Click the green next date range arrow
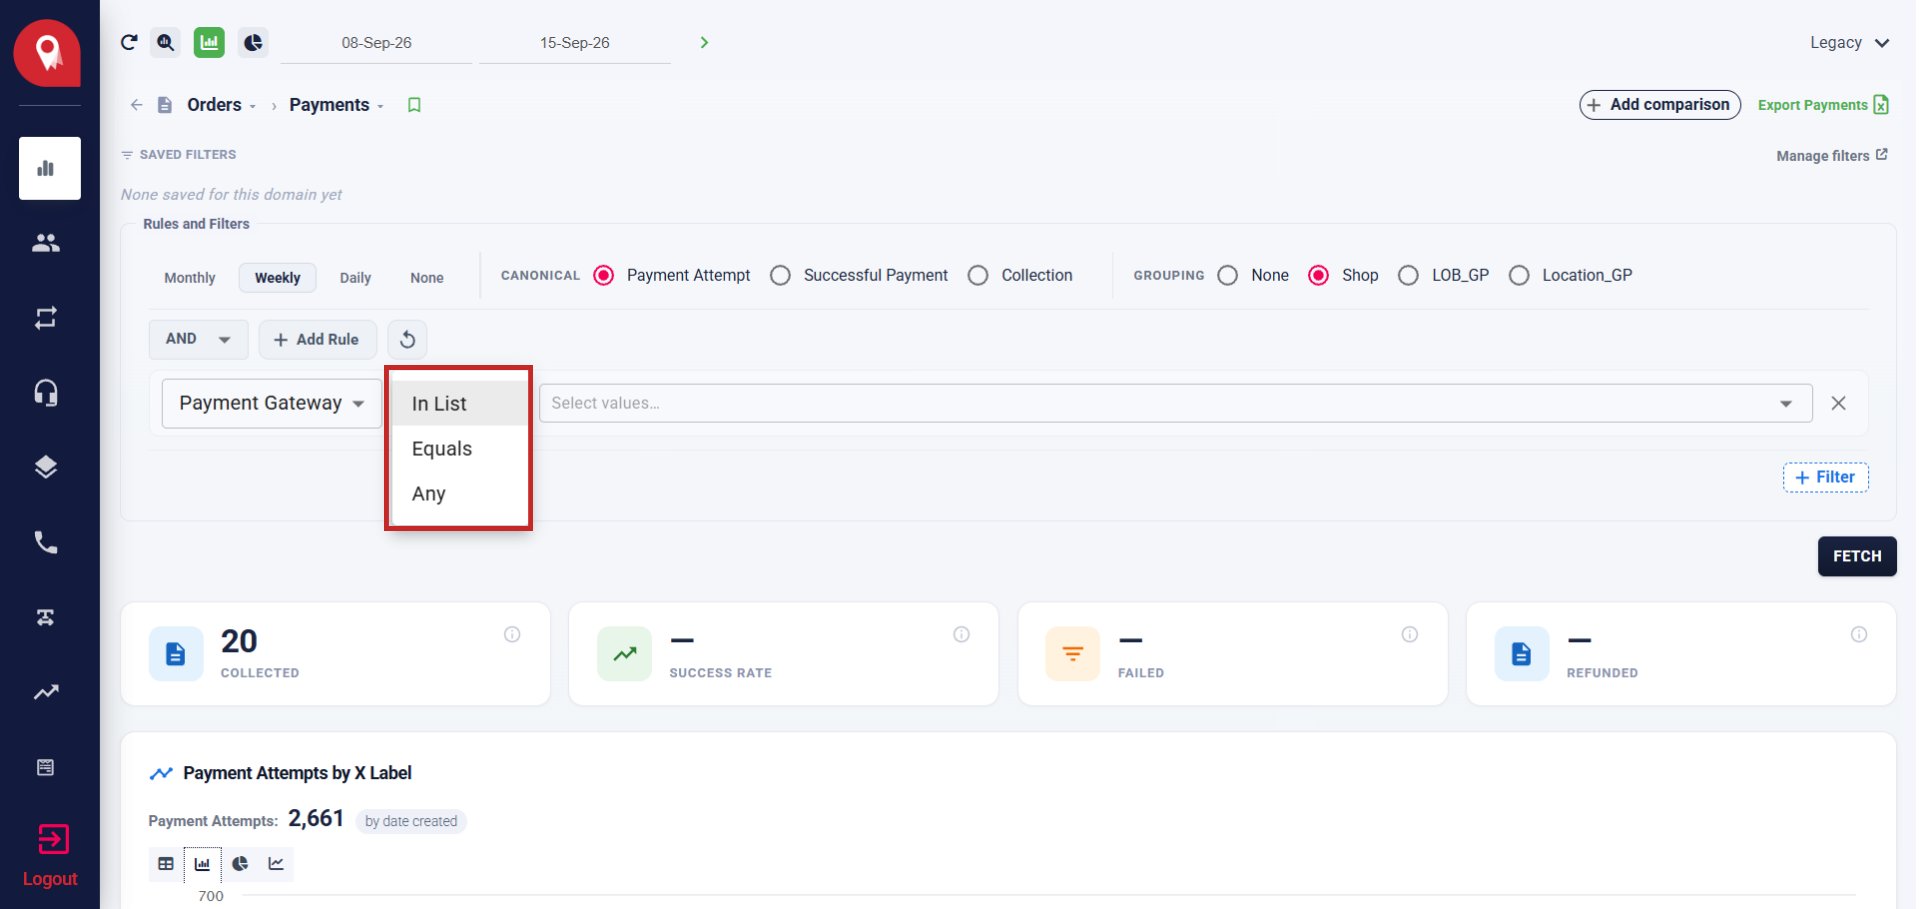This screenshot has height=909, width=1919. pyautogui.click(x=704, y=42)
